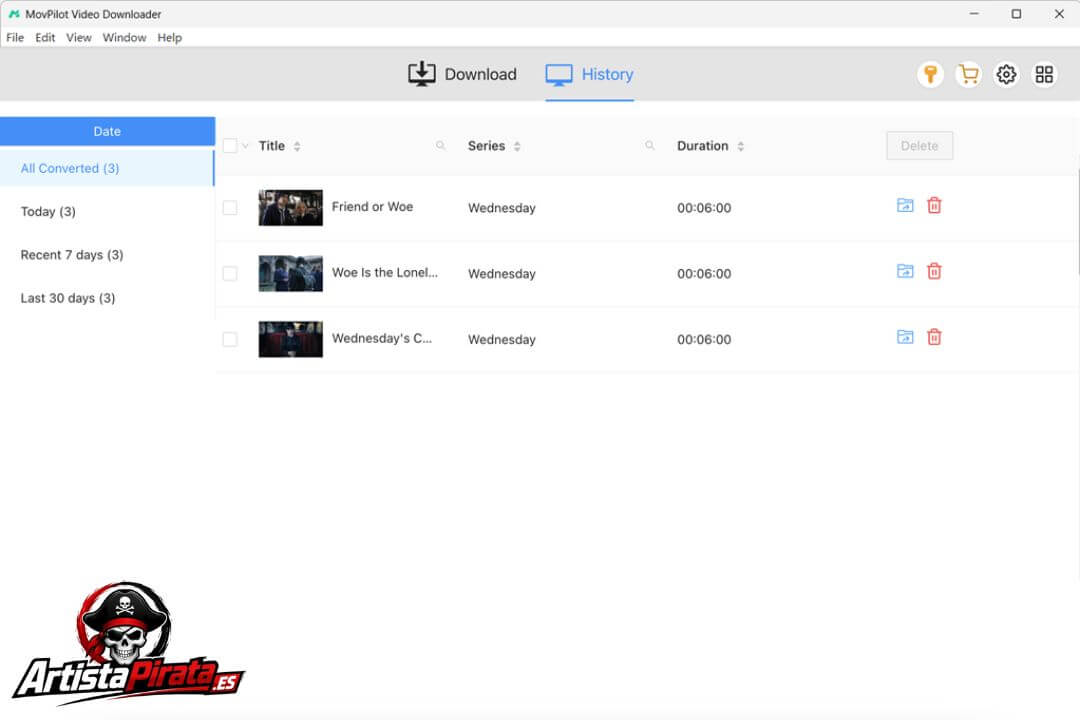Open the Edit menu
Image resolution: width=1080 pixels, height=720 pixels.
45,37
